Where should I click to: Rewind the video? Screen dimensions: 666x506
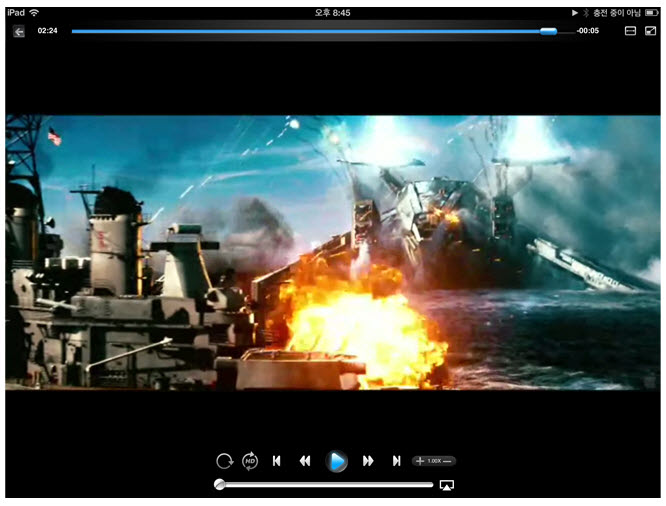[305, 461]
